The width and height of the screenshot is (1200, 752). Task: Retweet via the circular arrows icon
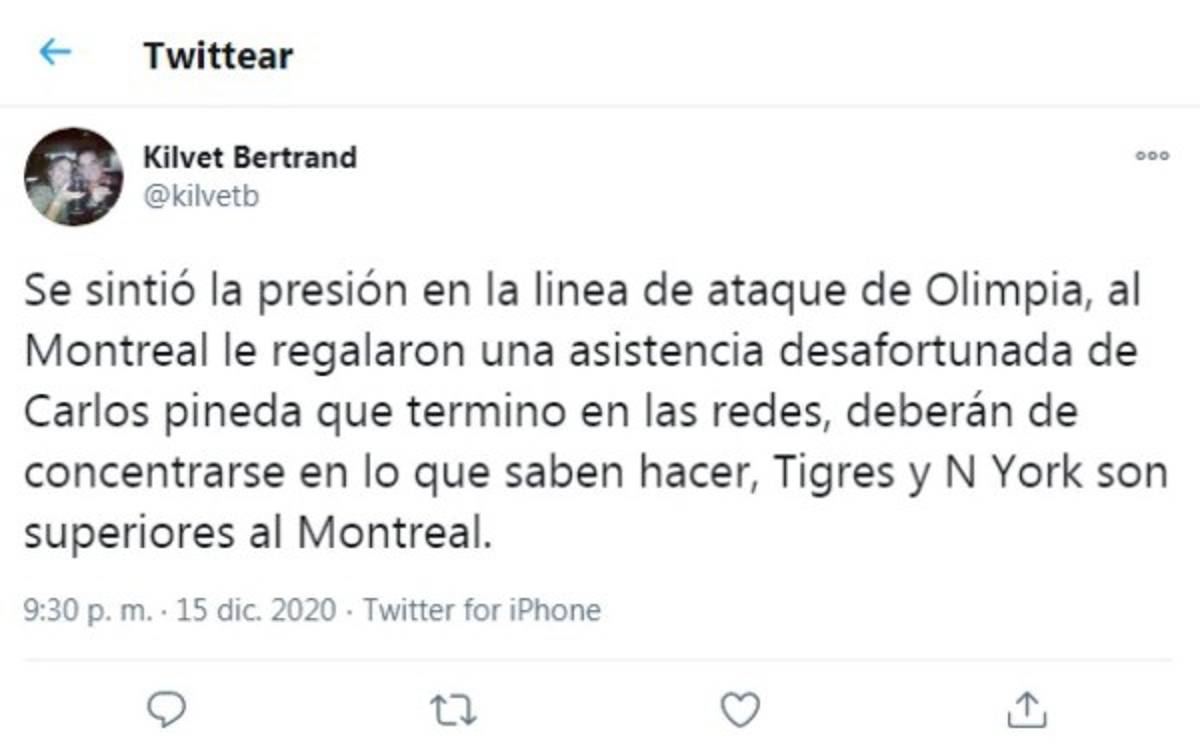(452, 707)
